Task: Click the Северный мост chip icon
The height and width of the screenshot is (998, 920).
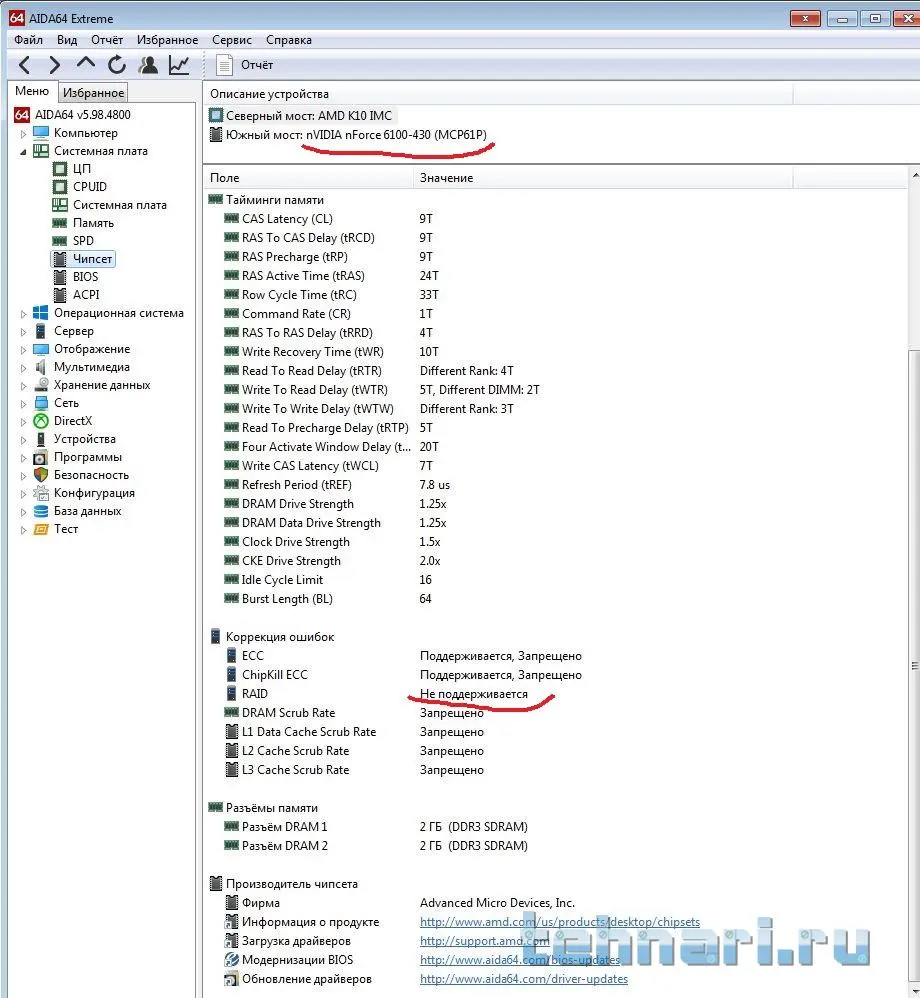Action: click(216, 115)
